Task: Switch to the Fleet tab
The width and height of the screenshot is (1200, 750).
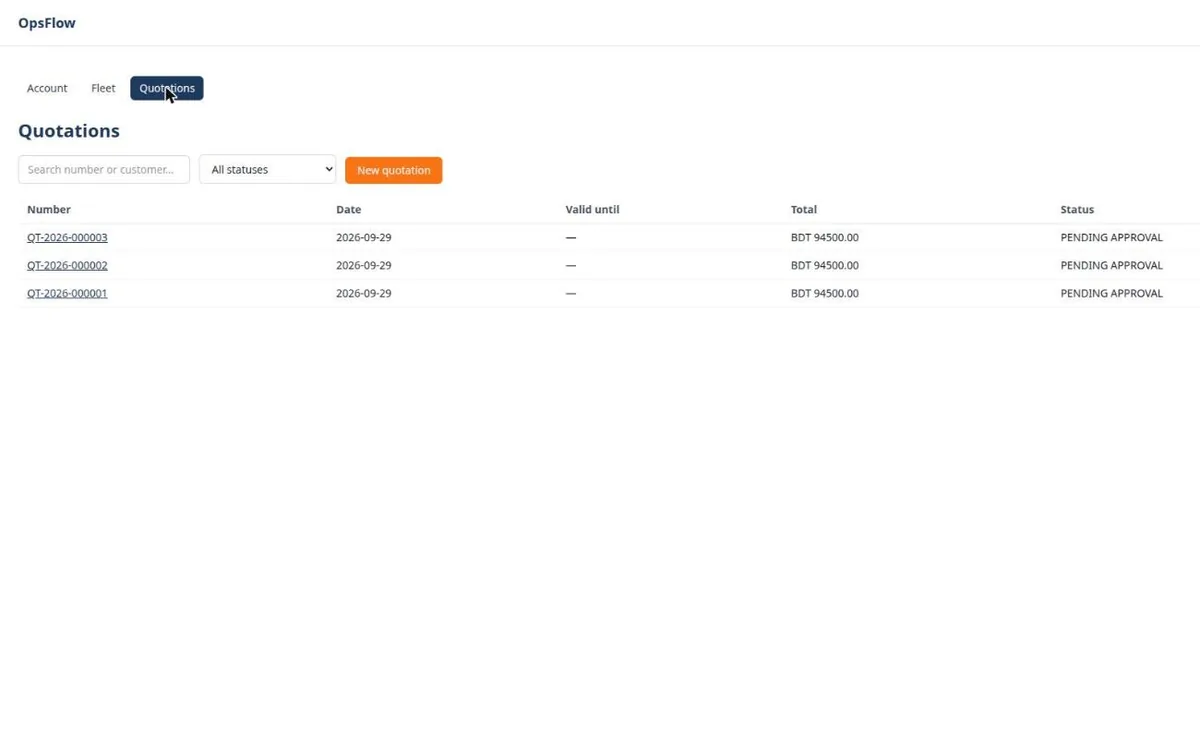Action: tap(103, 88)
